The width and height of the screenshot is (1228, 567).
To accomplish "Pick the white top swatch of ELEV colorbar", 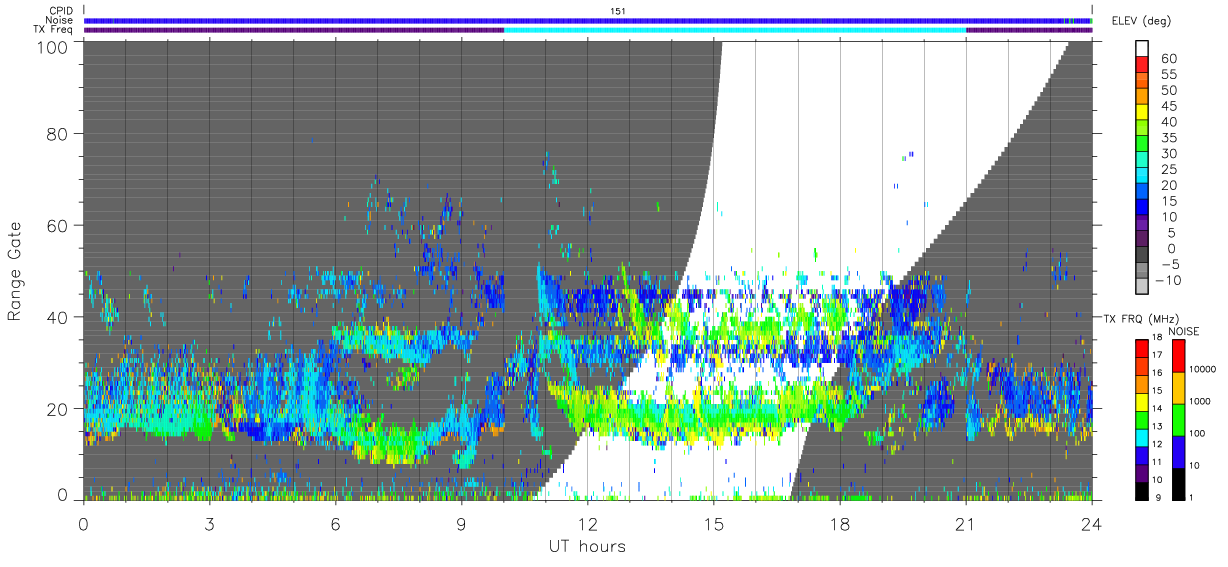I will pyautogui.click(x=1142, y=48).
